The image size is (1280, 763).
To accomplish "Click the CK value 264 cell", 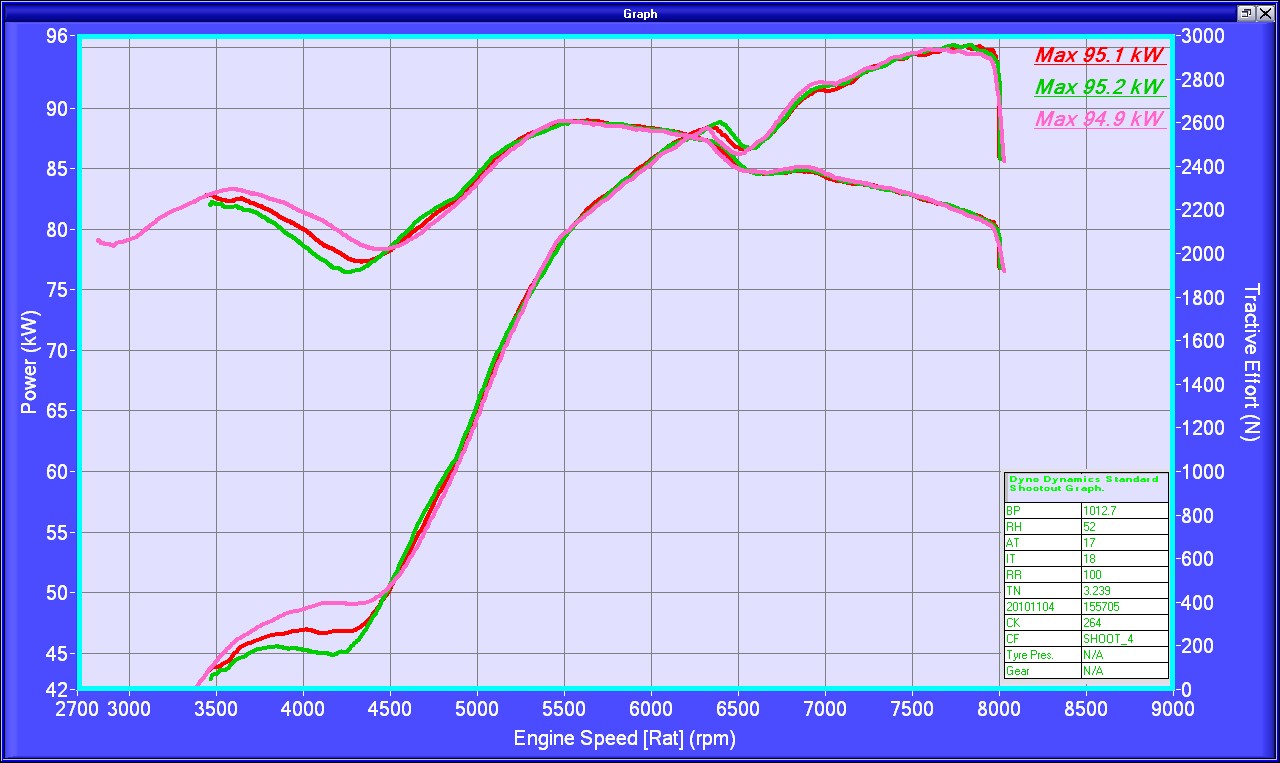I will [1124, 622].
